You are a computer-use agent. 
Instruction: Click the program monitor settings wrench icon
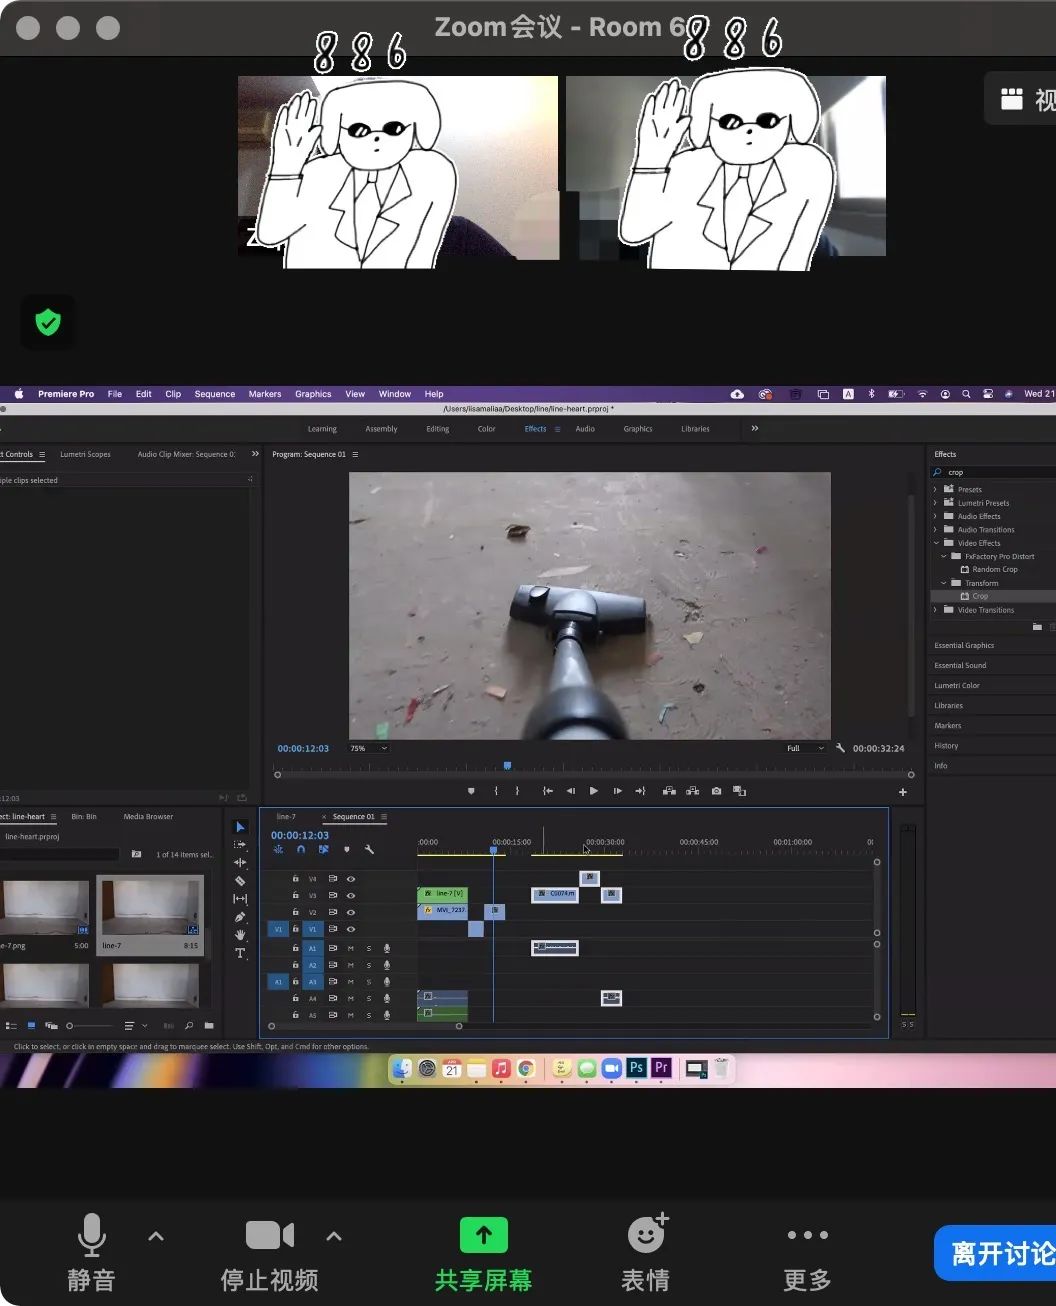tap(840, 748)
